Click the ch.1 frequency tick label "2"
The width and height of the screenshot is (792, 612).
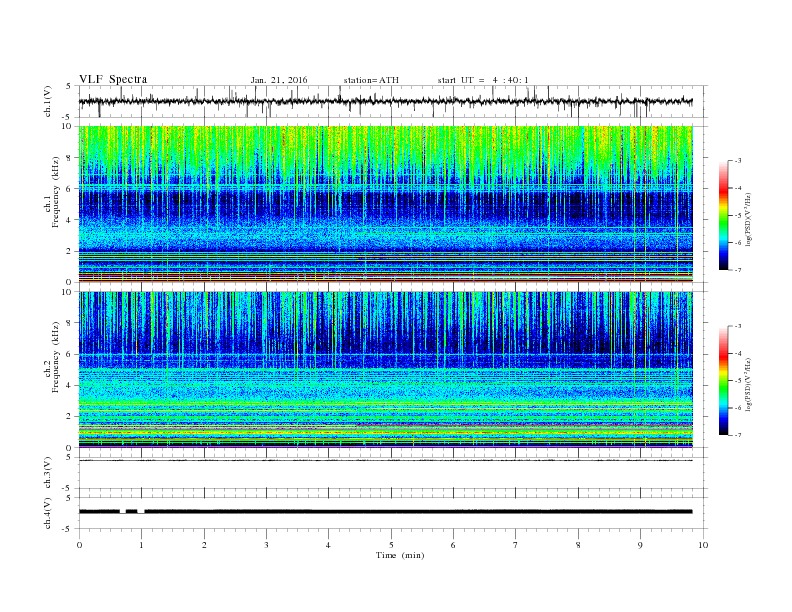click(69, 251)
